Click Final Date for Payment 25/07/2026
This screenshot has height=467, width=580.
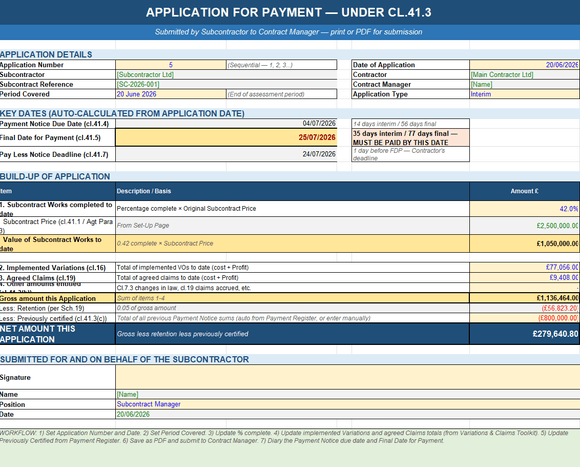226,138
